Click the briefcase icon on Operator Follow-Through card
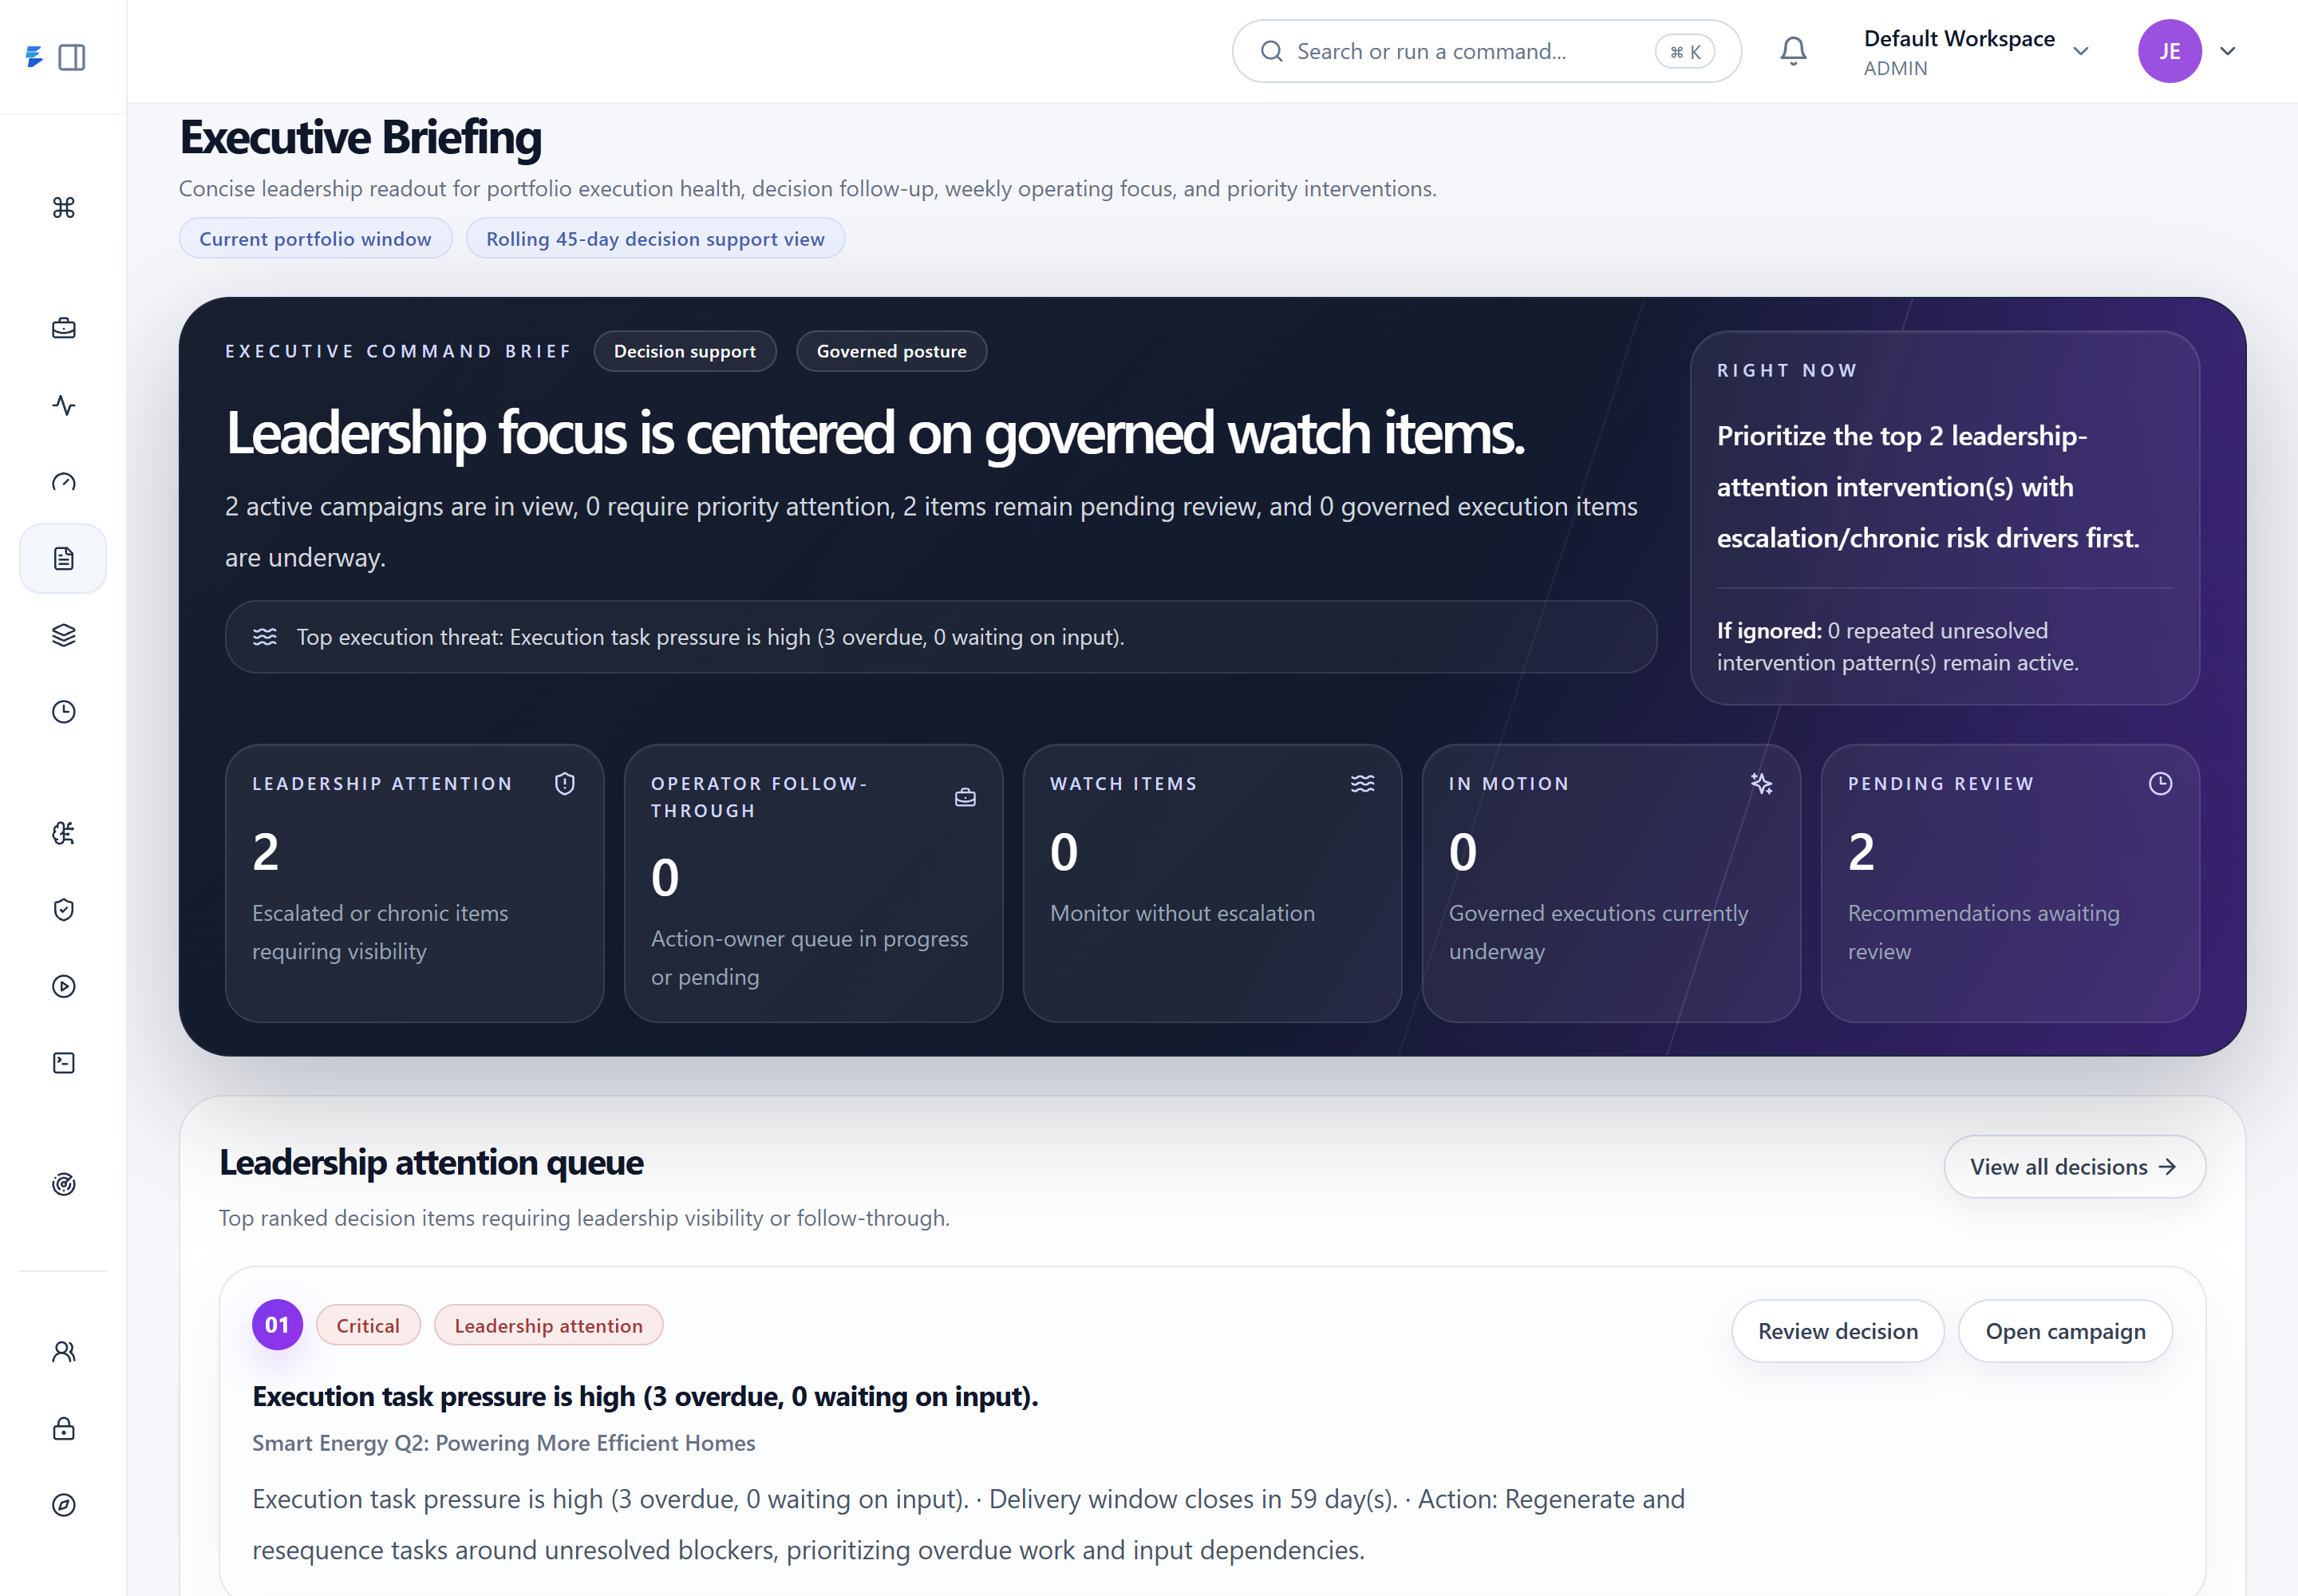2298x1596 pixels. pyautogui.click(x=965, y=797)
